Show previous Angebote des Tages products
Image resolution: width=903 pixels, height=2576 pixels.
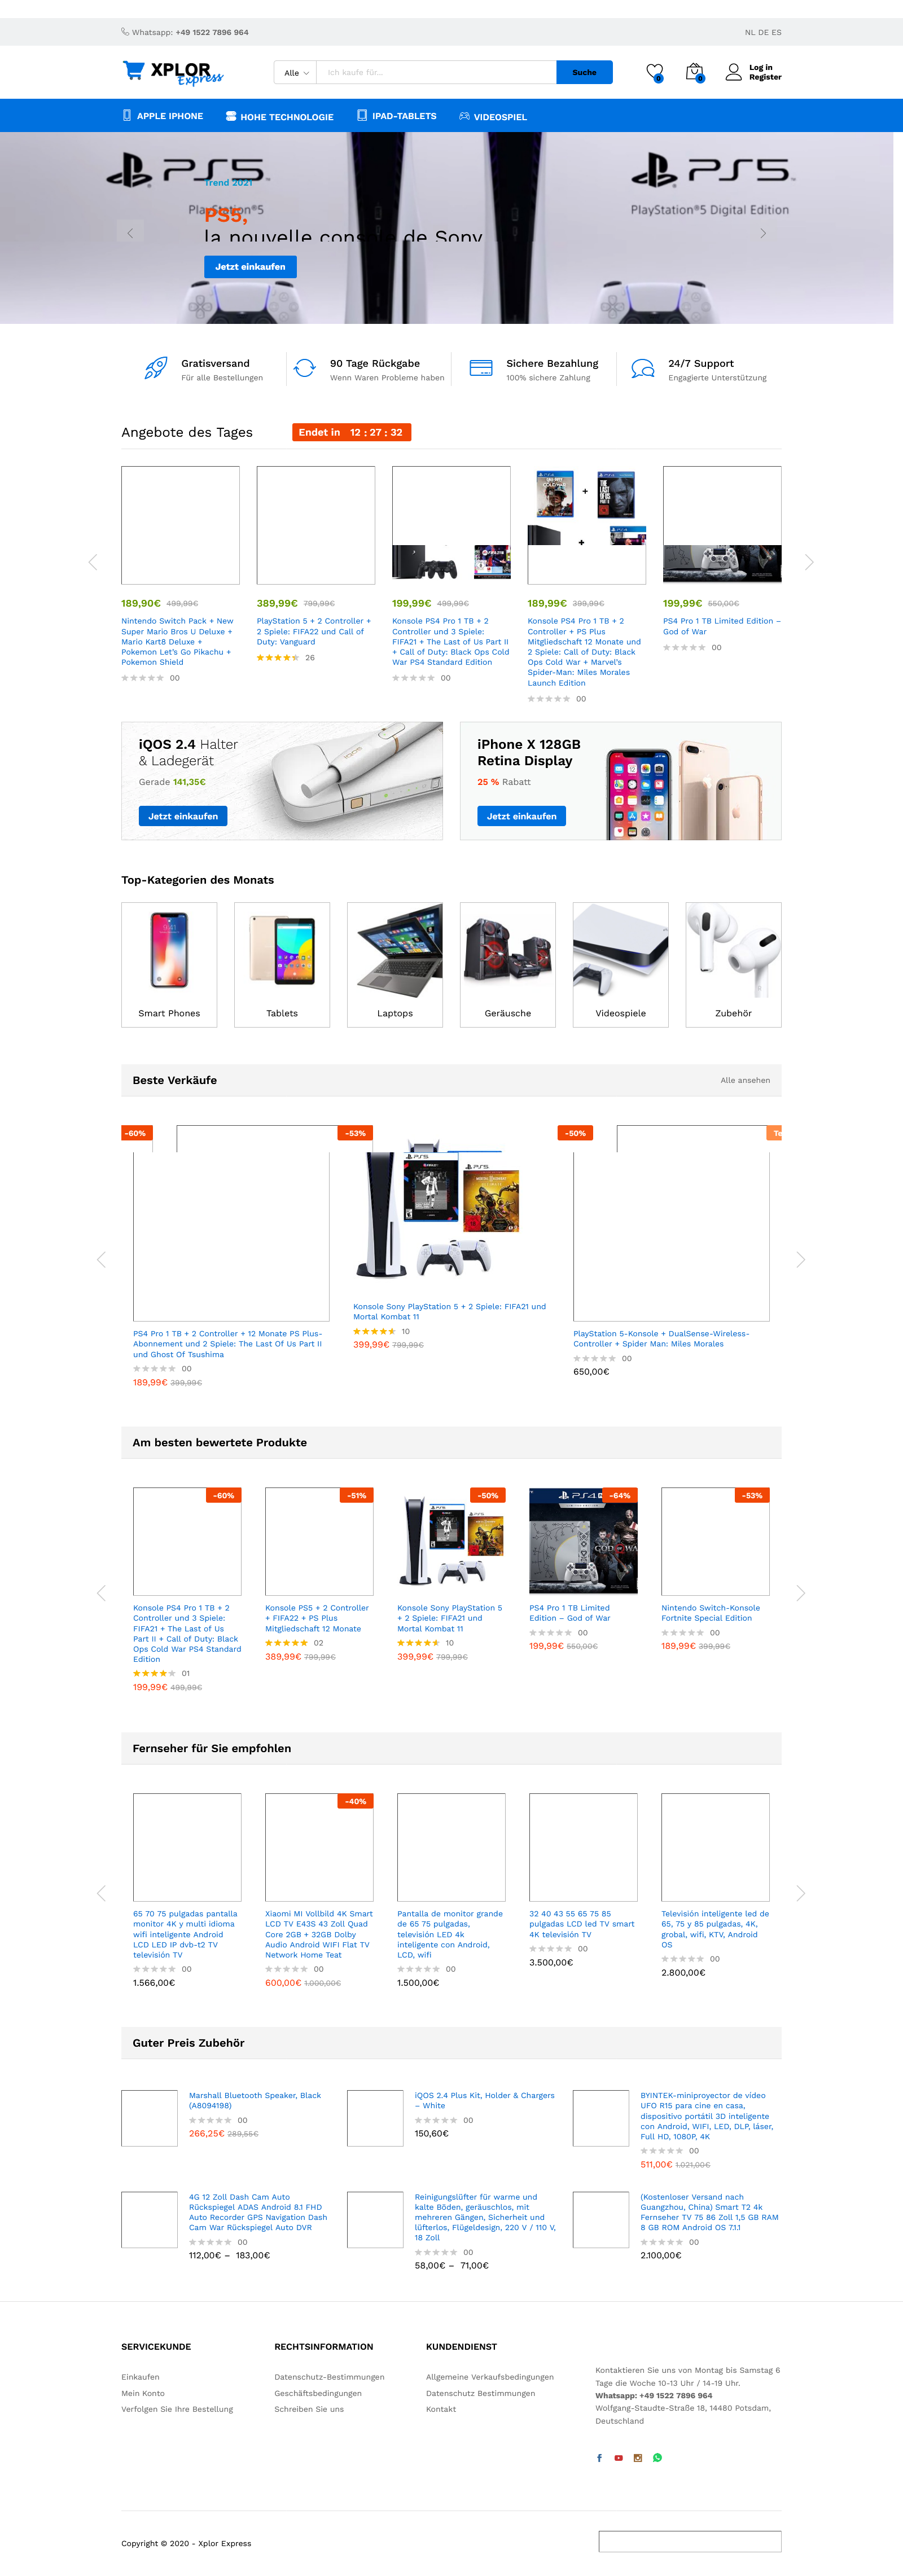pos(93,562)
